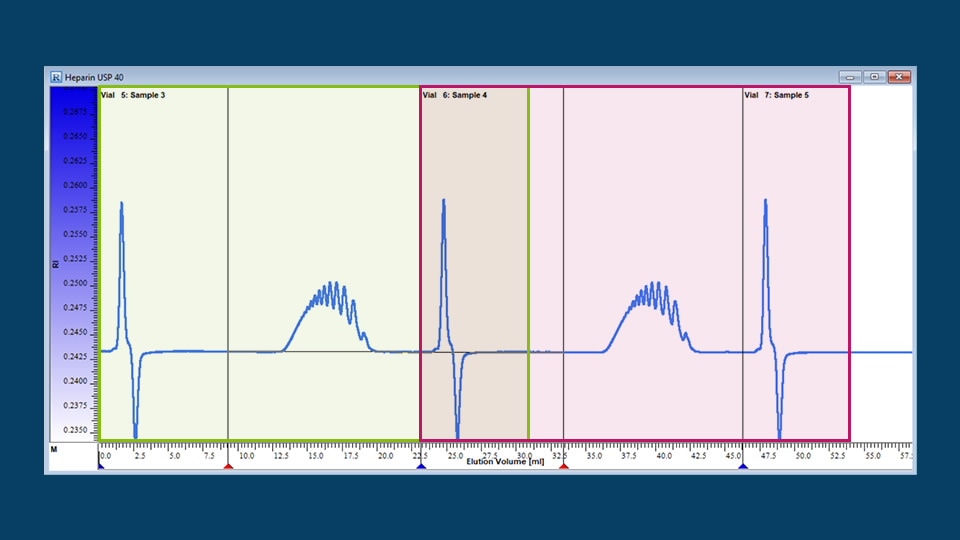Click the 'M' label left of the ruler

pos(53,450)
